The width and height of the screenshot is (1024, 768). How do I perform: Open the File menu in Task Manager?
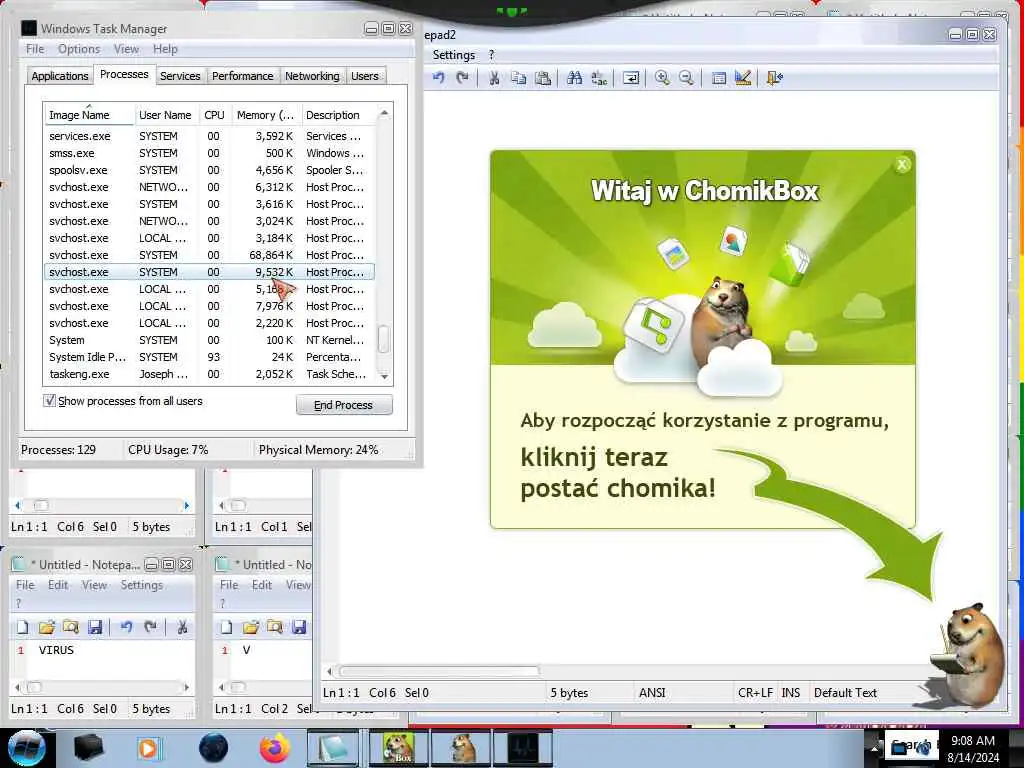click(x=35, y=49)
